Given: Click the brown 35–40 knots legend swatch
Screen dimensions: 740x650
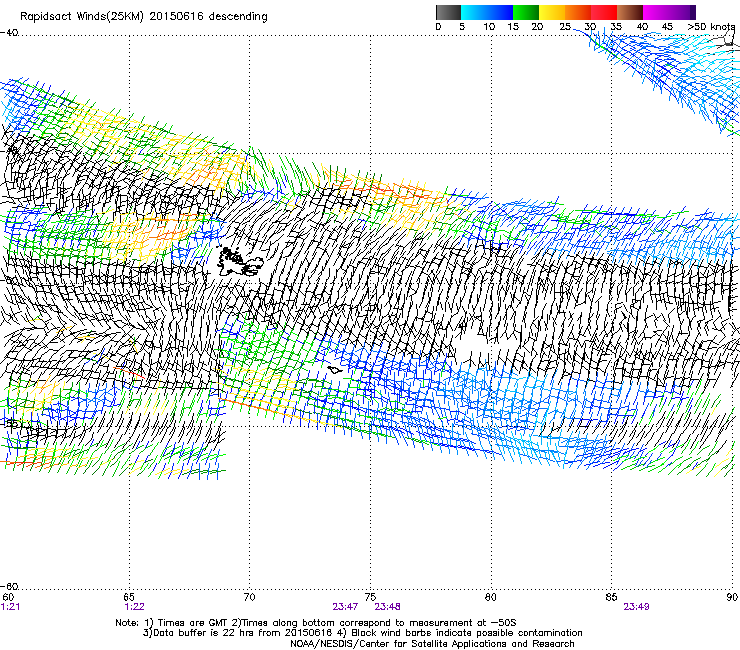Looking at the screenshot, I should pyautogui.click(x=630, y=12).
